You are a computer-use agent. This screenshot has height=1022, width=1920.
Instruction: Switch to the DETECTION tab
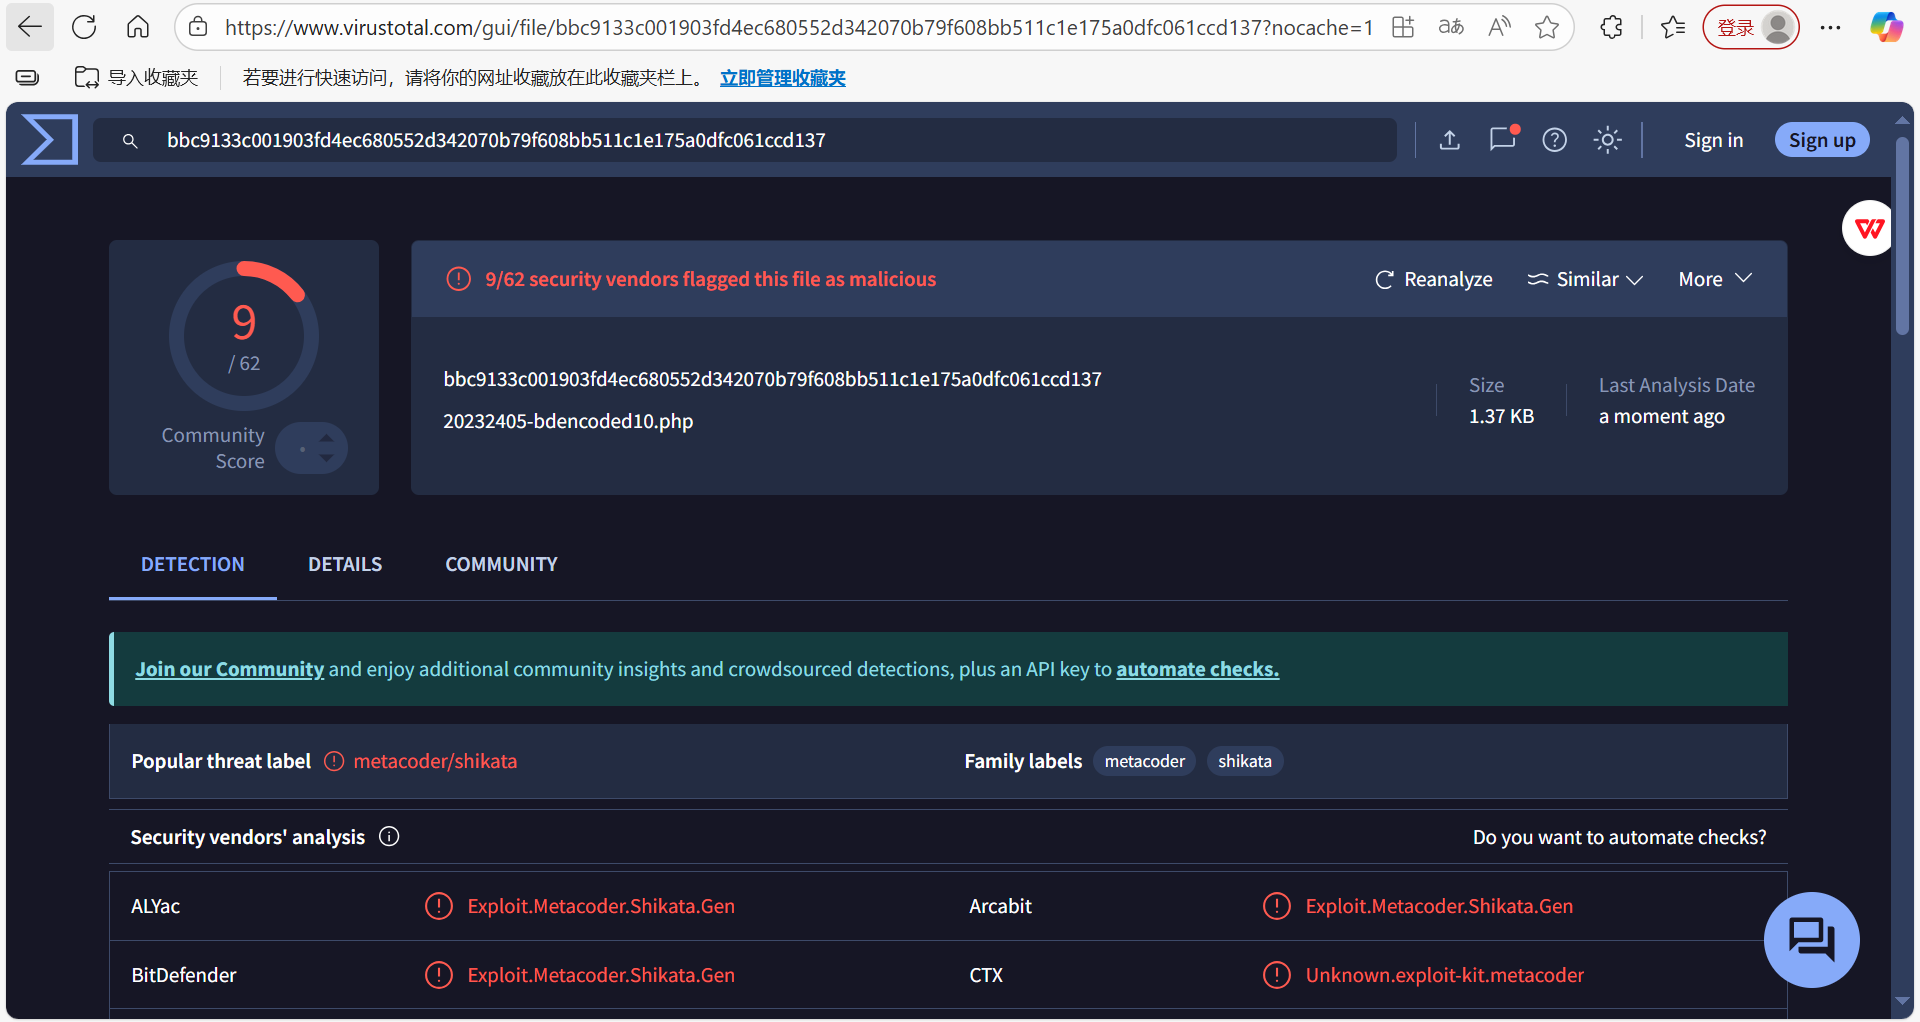pos(193,564)
